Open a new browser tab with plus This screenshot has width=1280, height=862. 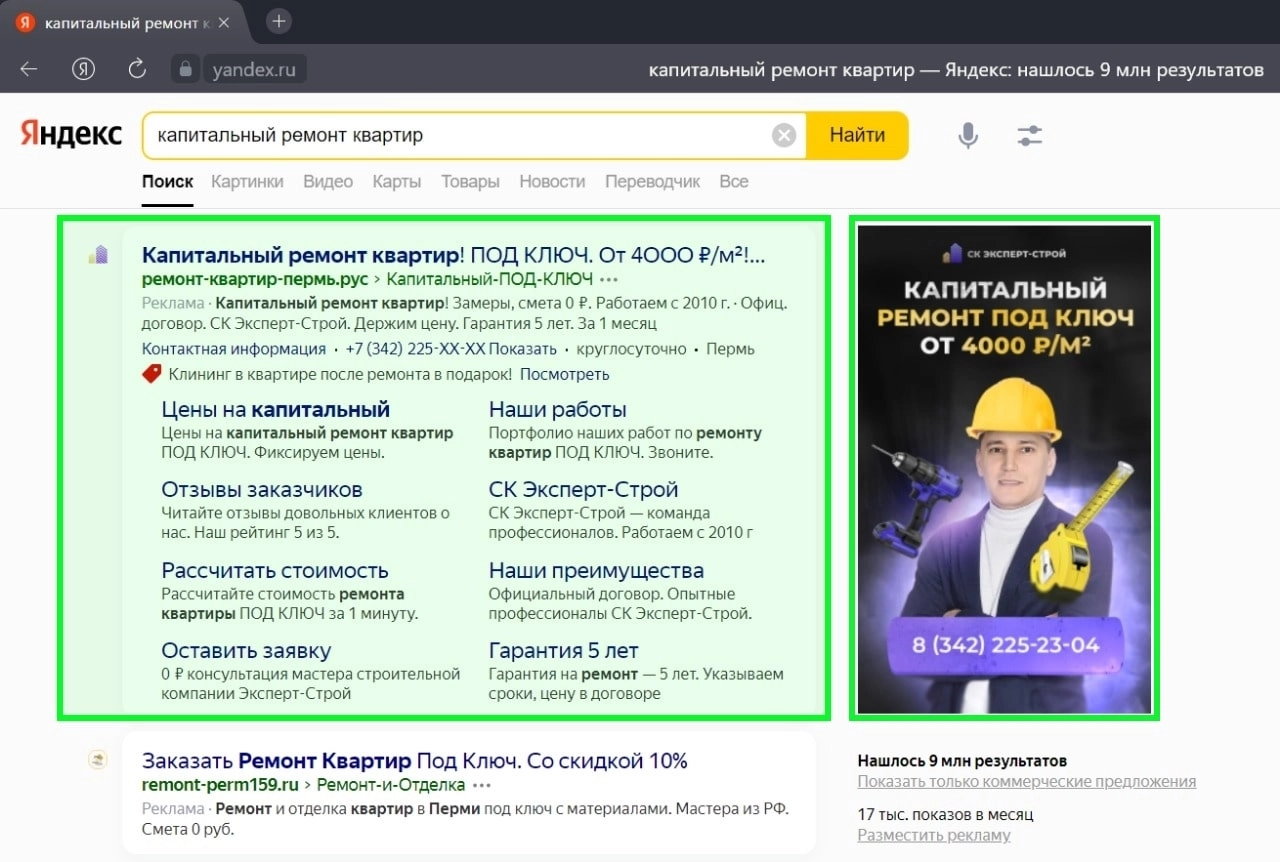click(279, 21)
